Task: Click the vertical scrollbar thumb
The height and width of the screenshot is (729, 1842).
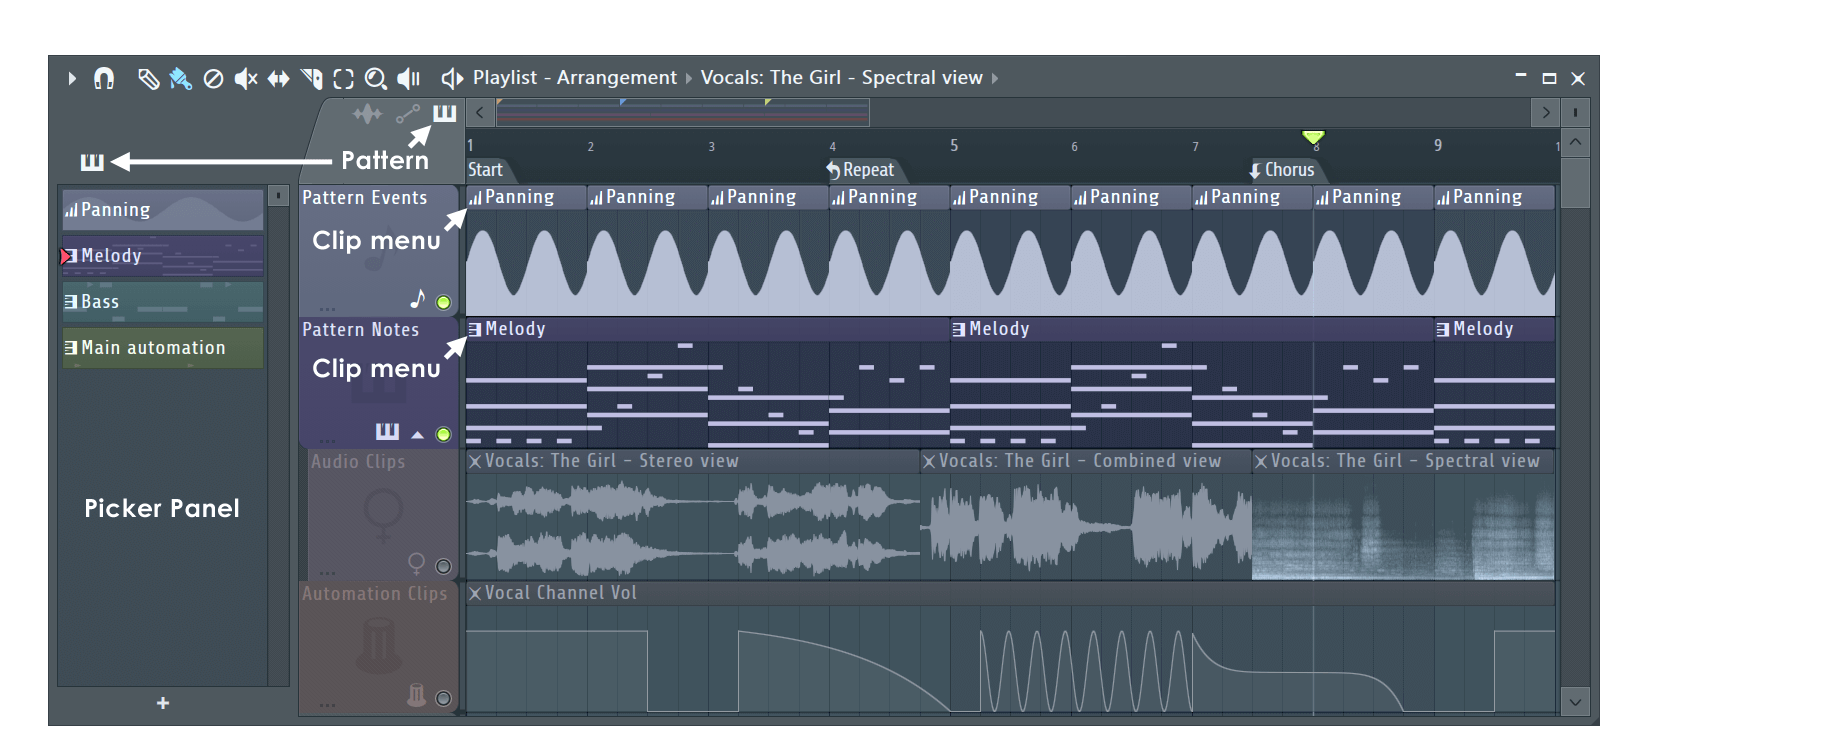Action: point(1575,182)
